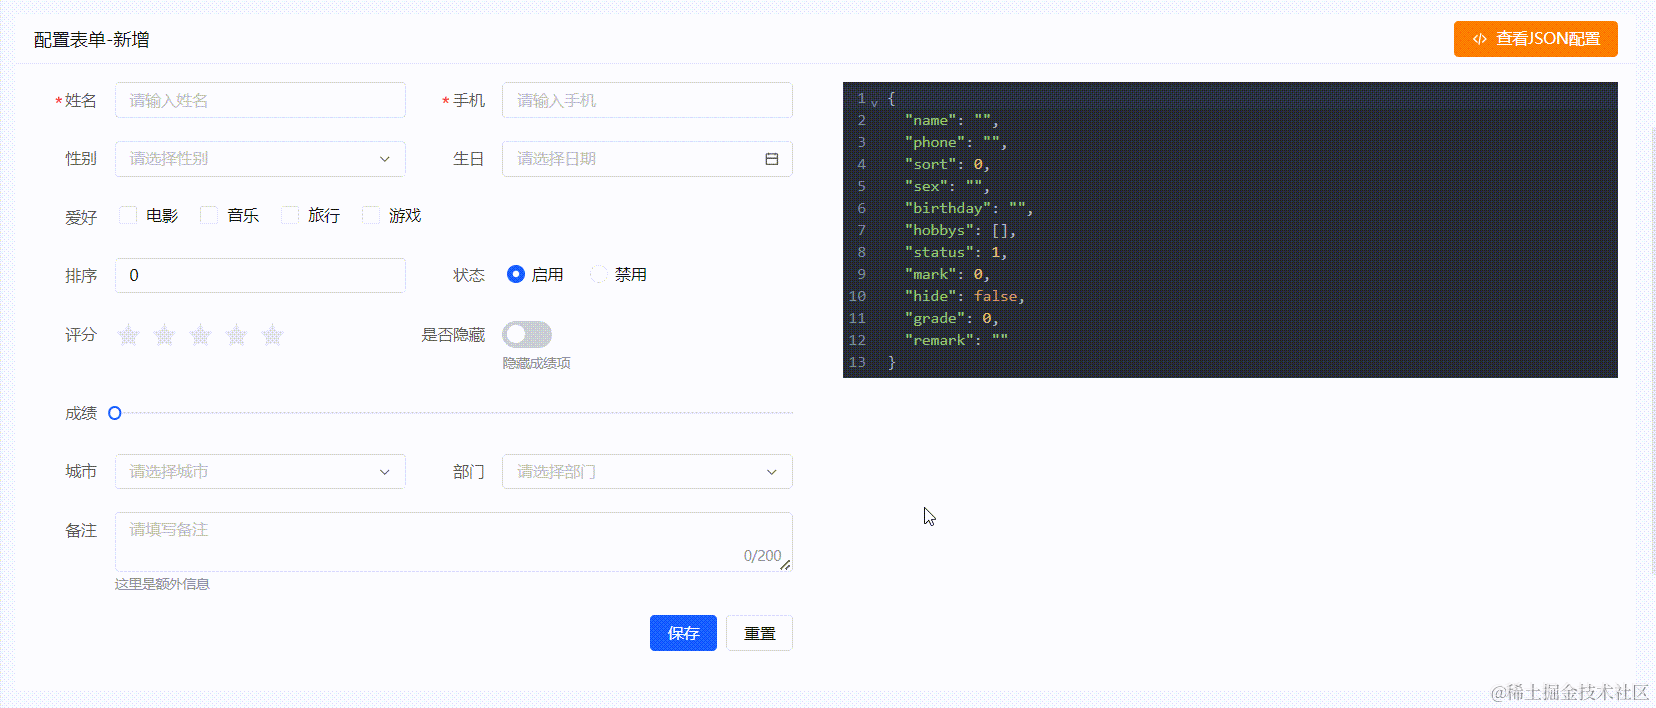The image size is (1656, 708).
Task: Open the 性别 dropdown
Action: pyautogui.click(x=260, y=159)
